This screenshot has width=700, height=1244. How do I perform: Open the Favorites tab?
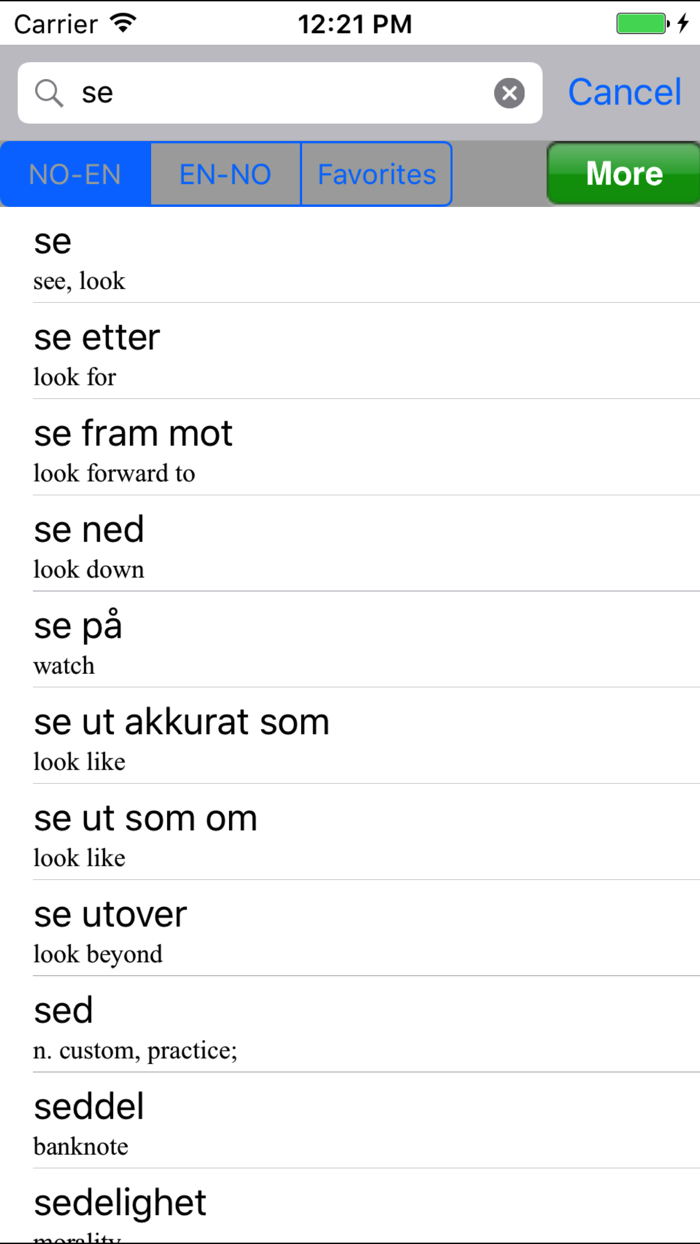376,173
